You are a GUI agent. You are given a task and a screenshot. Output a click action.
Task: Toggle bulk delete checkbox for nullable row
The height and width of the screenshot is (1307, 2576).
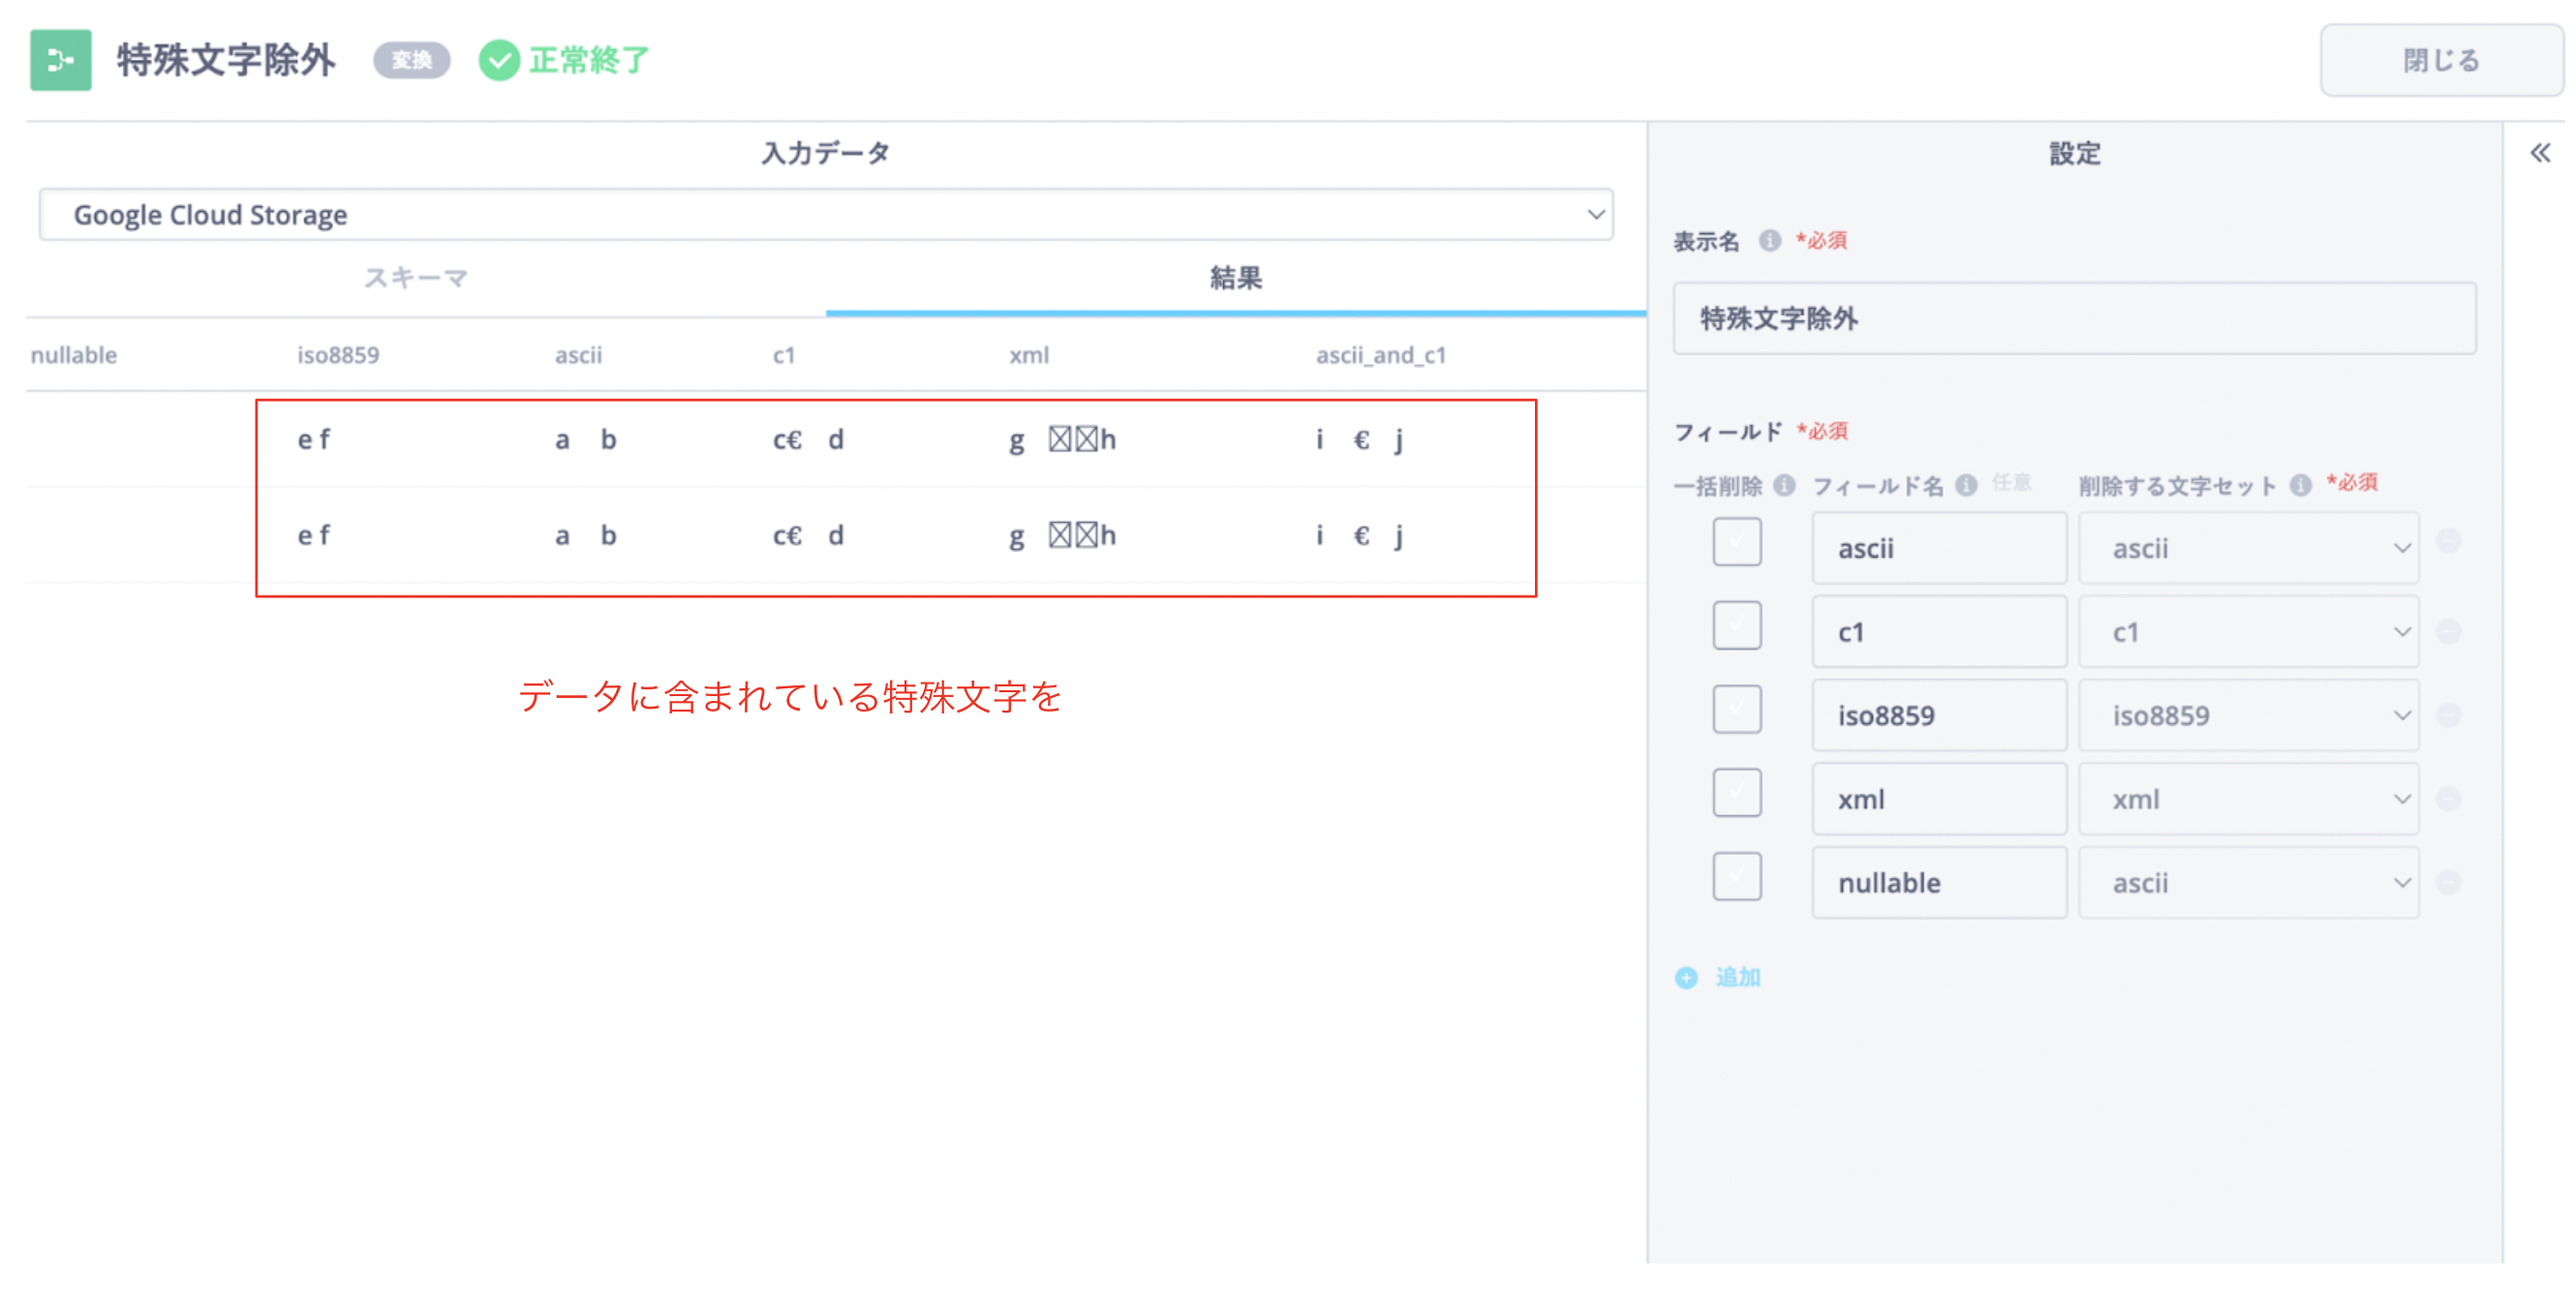point(1736,877)
